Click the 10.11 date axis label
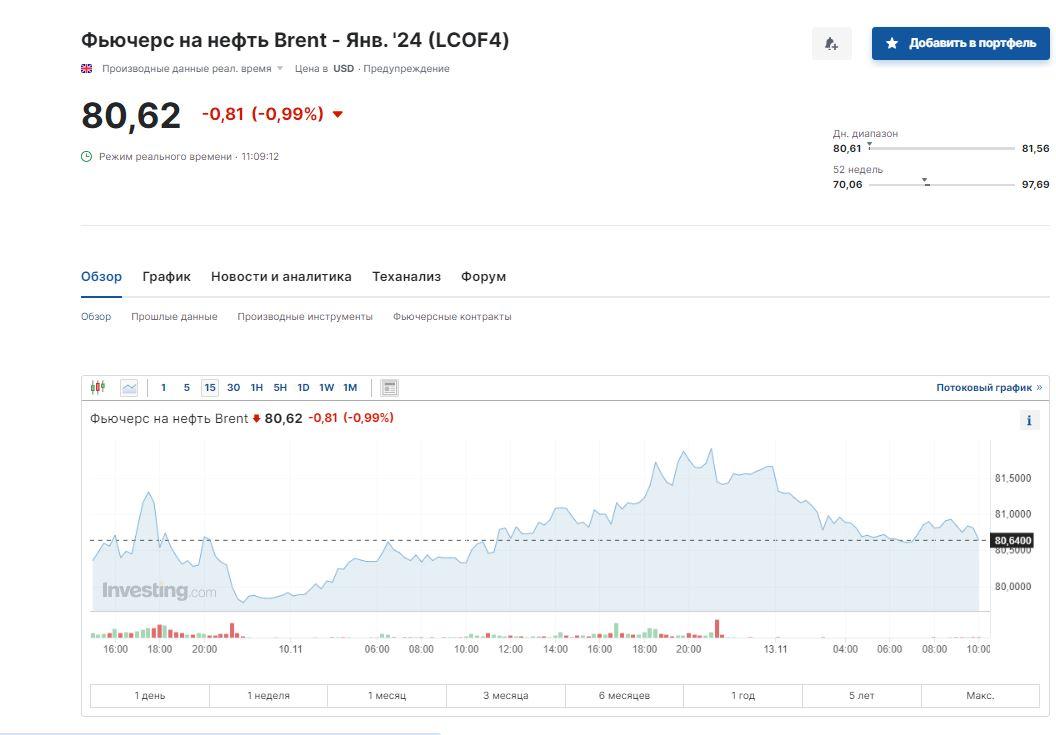 tap(290, 649)
